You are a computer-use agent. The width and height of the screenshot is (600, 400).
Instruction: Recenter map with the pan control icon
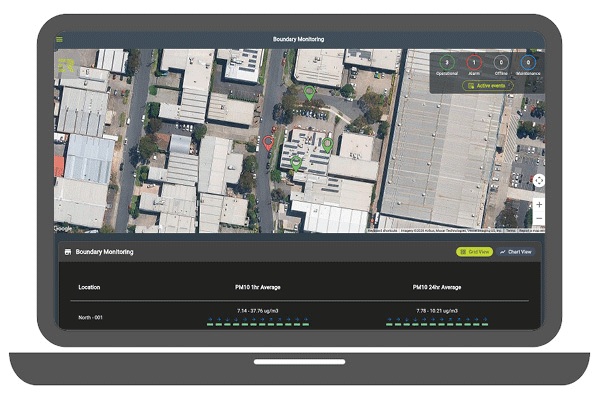538,180
